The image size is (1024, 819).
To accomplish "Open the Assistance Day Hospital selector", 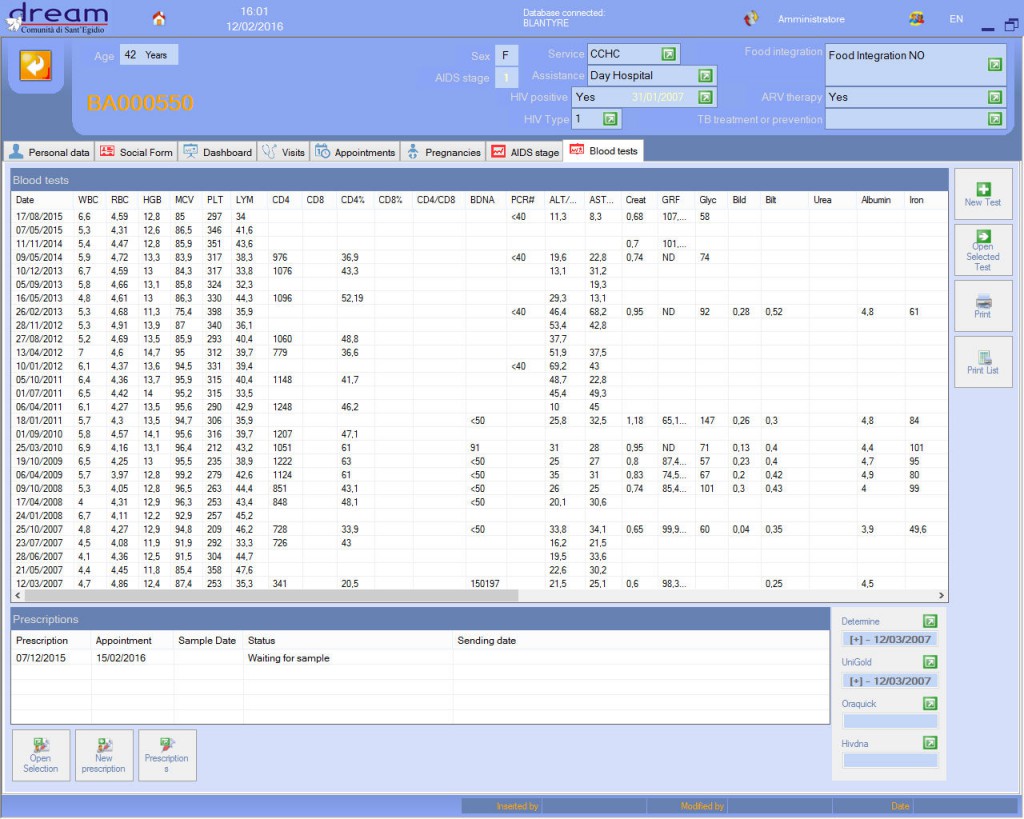I will [x=706, y=75].
